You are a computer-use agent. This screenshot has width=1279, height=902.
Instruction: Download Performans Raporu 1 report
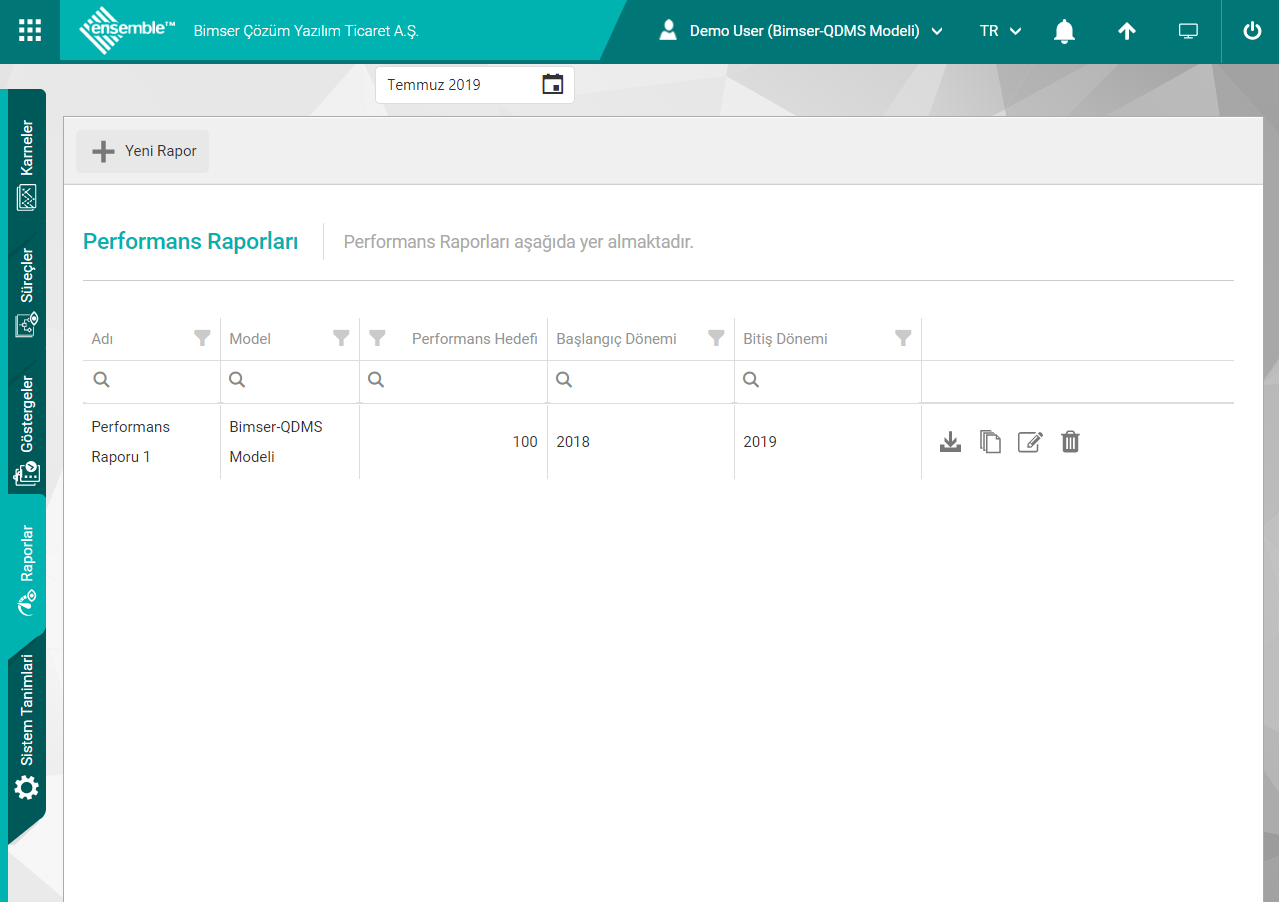point(950,441)
